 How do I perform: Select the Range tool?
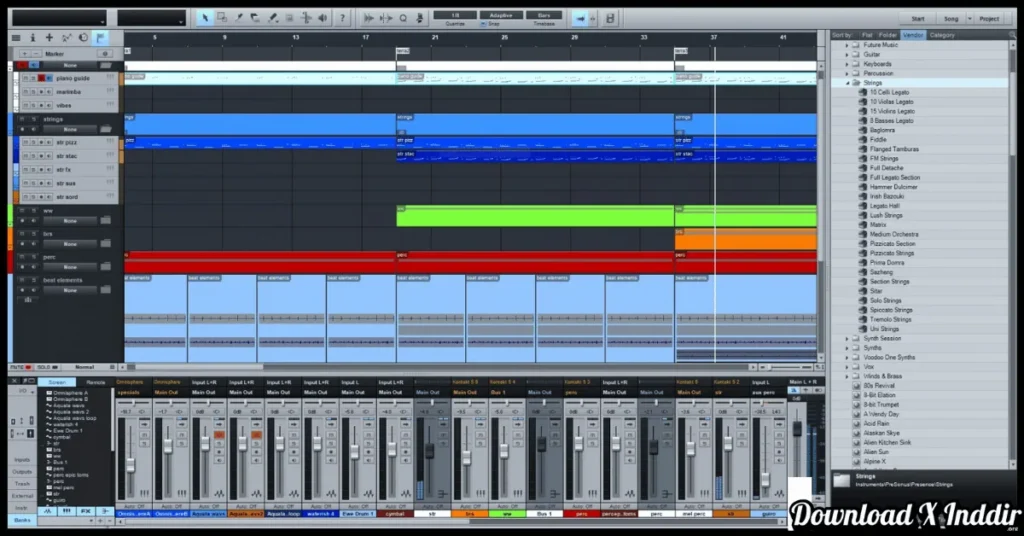222,18
